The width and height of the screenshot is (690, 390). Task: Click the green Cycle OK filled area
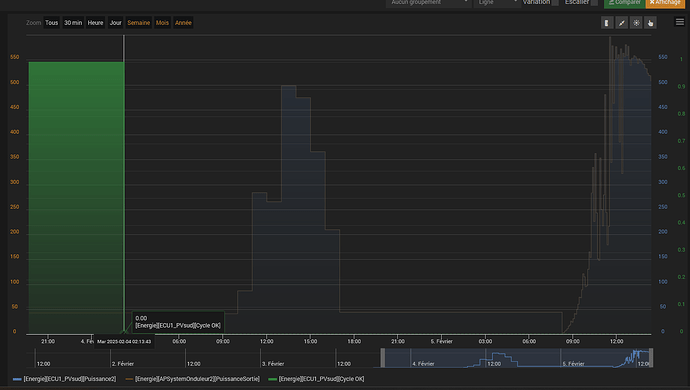pyautogui.click(x=76, y=198)
